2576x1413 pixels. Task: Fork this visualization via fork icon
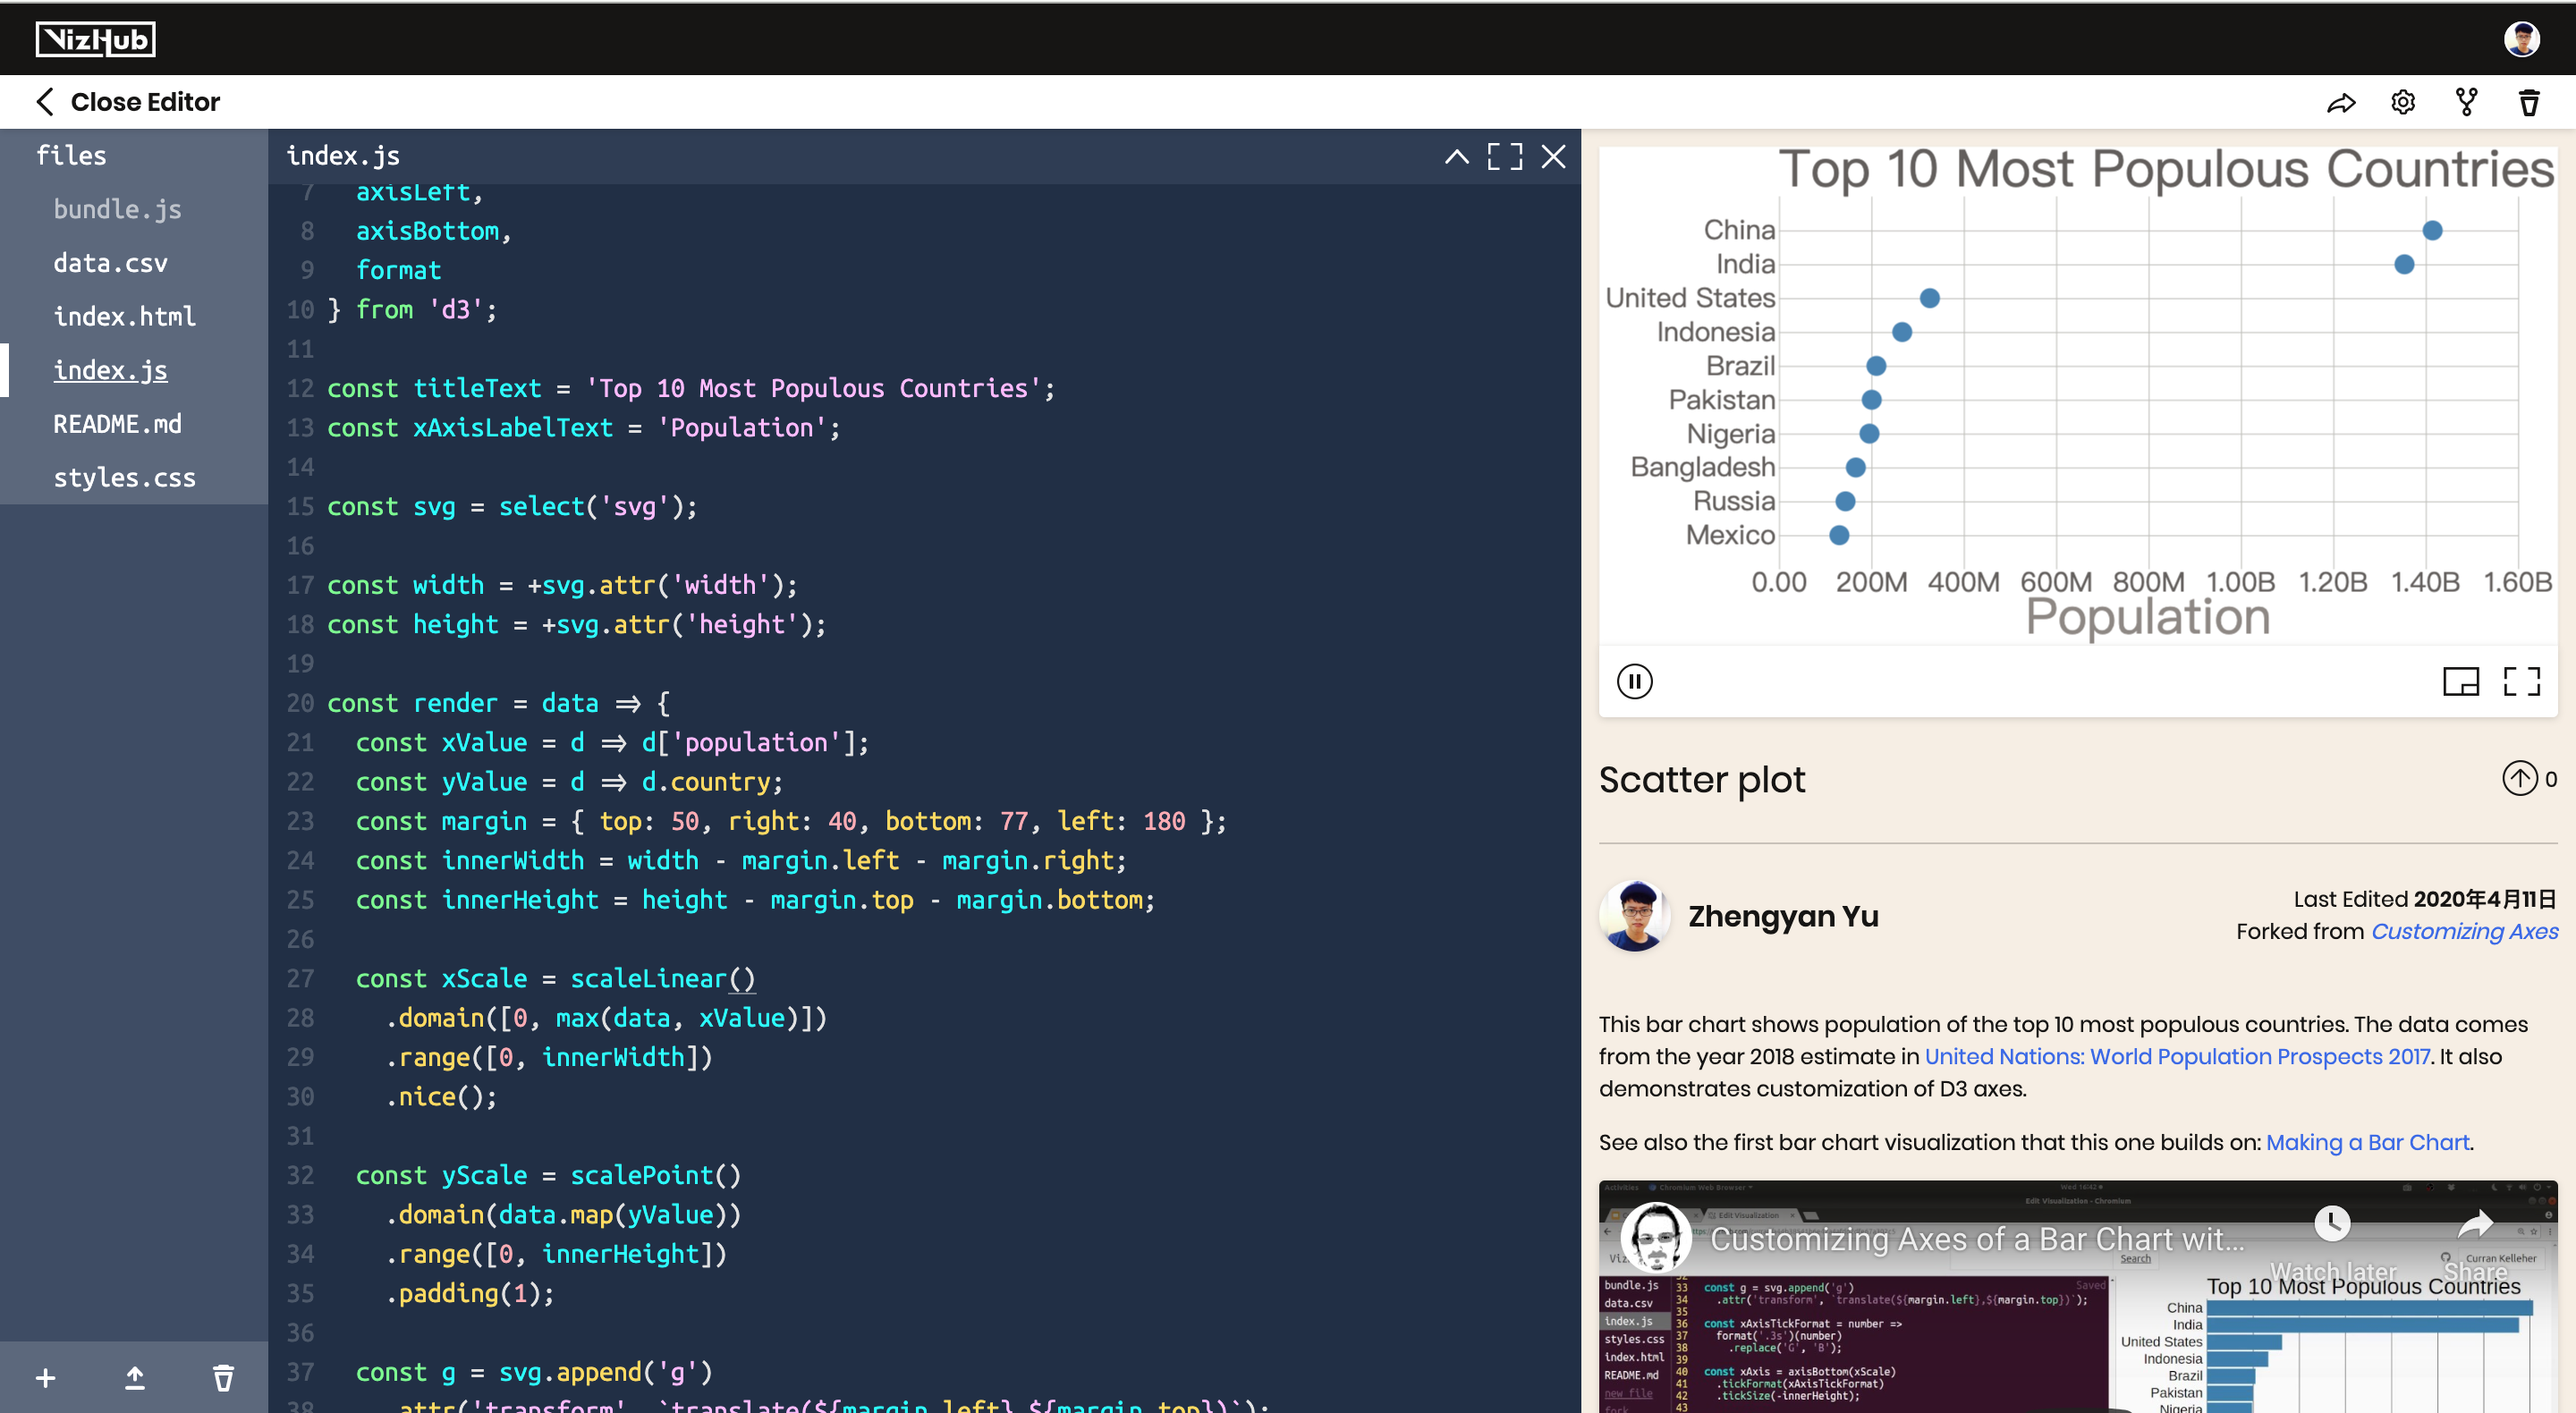2466,102
